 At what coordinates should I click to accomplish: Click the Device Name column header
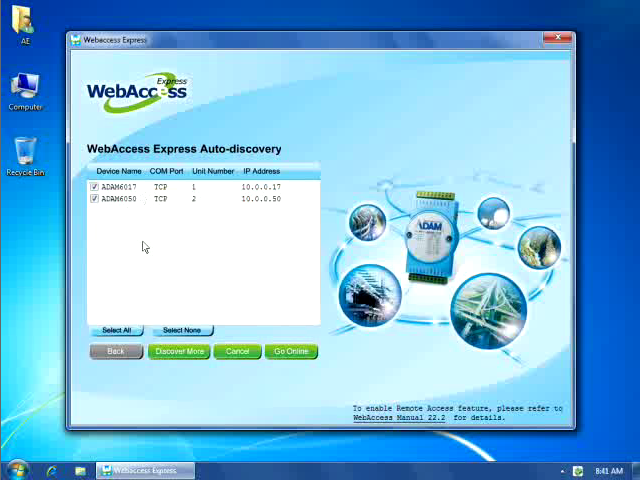pyautogui.click(x=119, y=171)
